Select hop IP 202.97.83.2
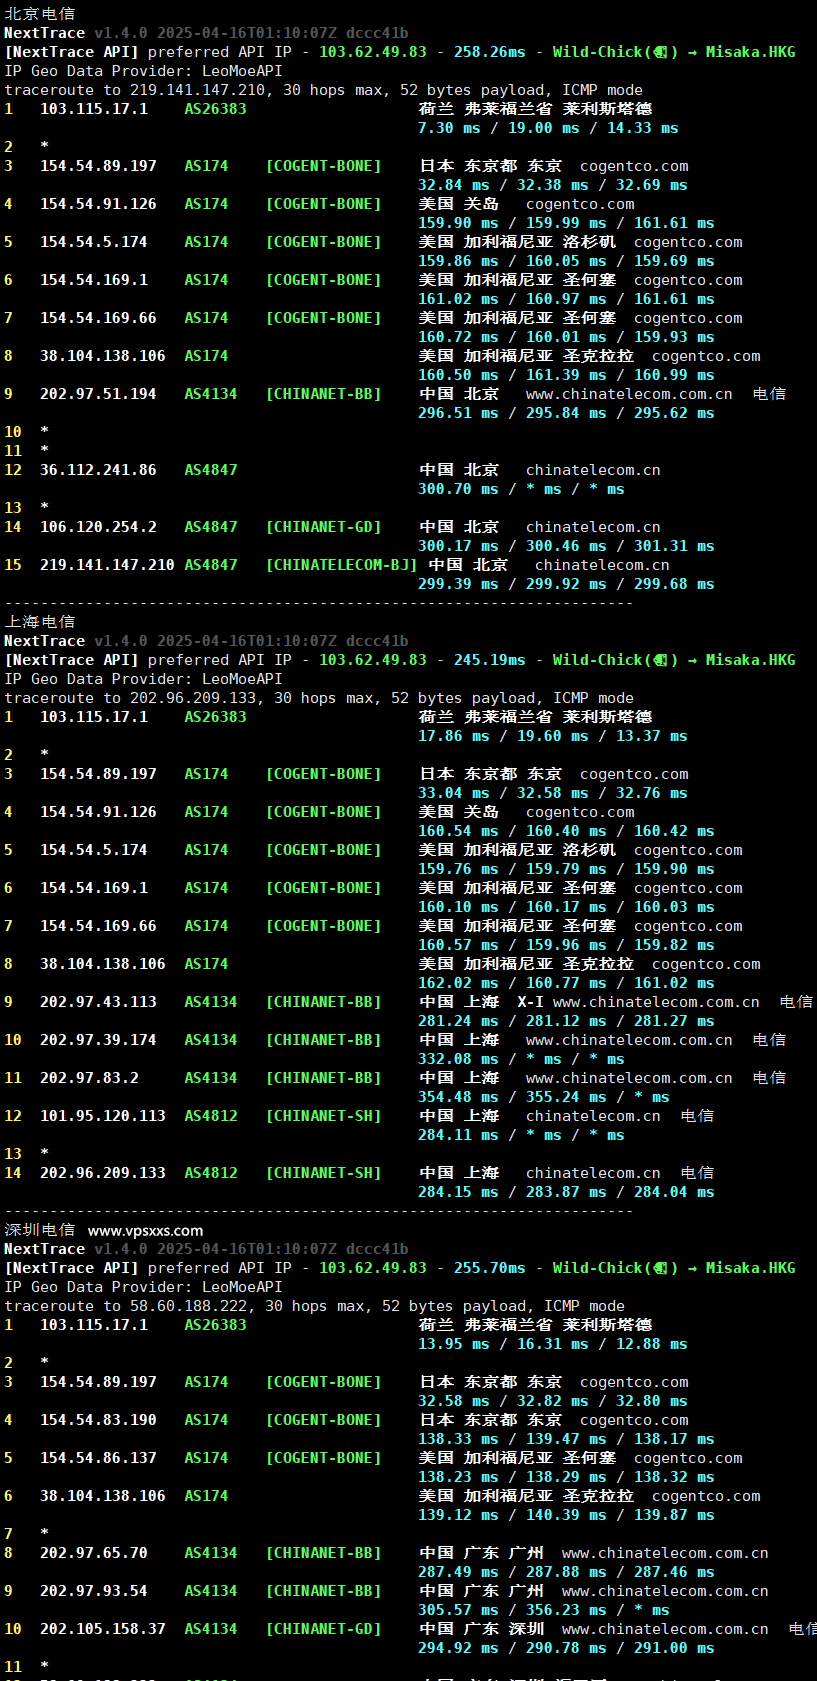Screen dimensions: 817x1681 [x=89, y=1078]
